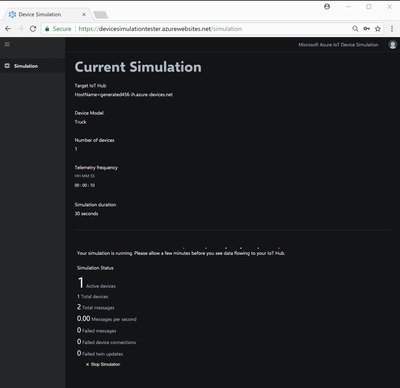Select the Simulation sidebar item
The height and width of the screenshot is (388, 400).
(32, 66)
